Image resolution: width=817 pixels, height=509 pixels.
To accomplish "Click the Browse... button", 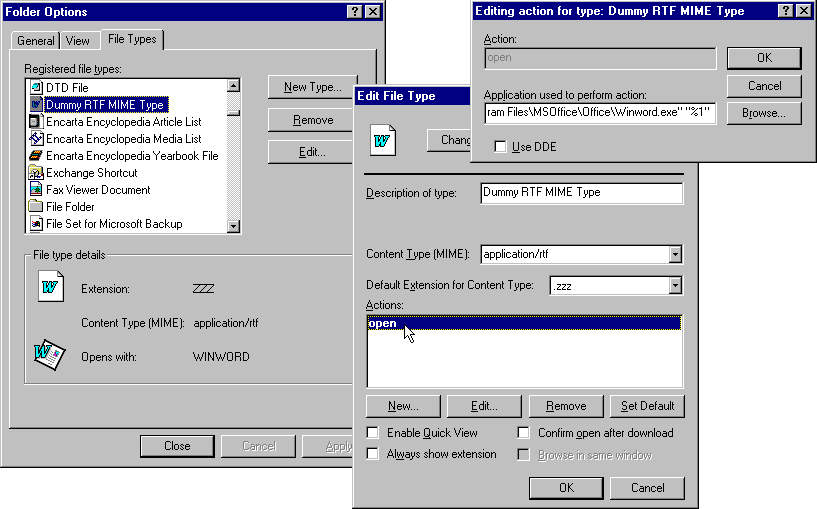I will pyautogui.click(x=763, y=113).
